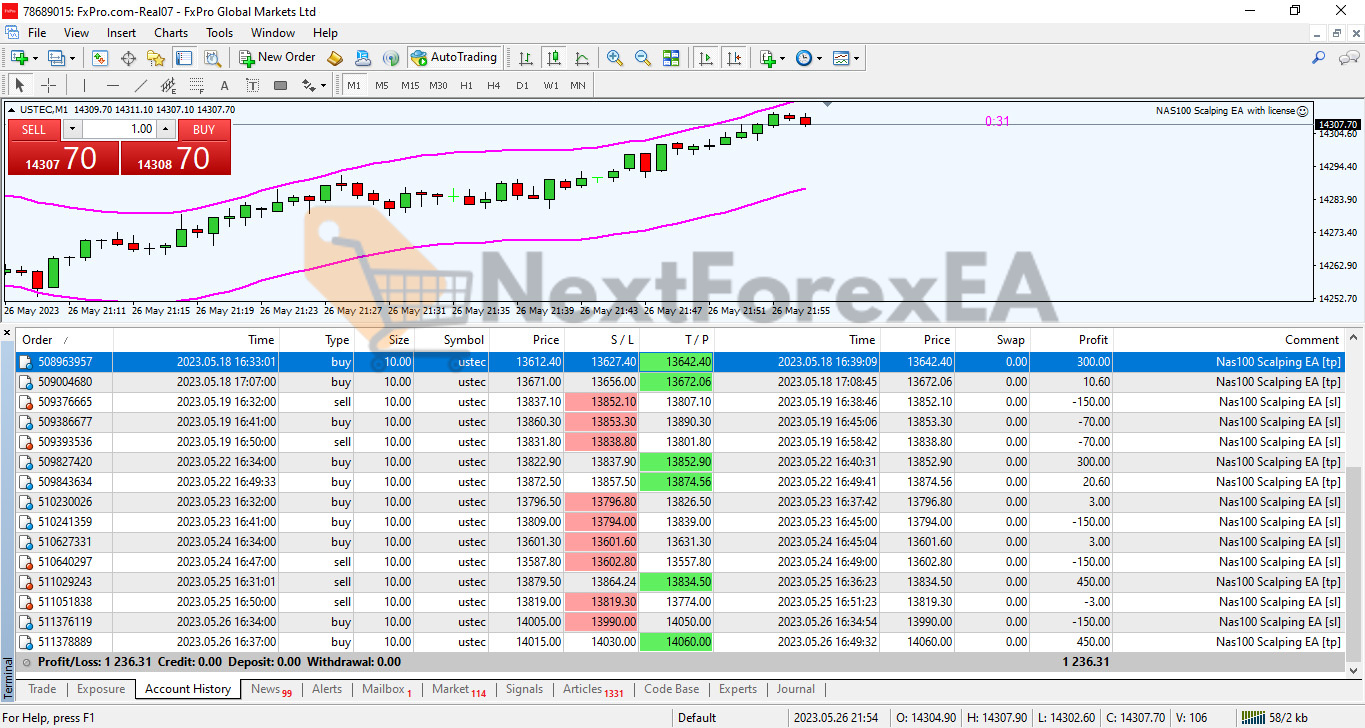
Task: Open the chart templates dropdown arrow
Action: [856, 58]
